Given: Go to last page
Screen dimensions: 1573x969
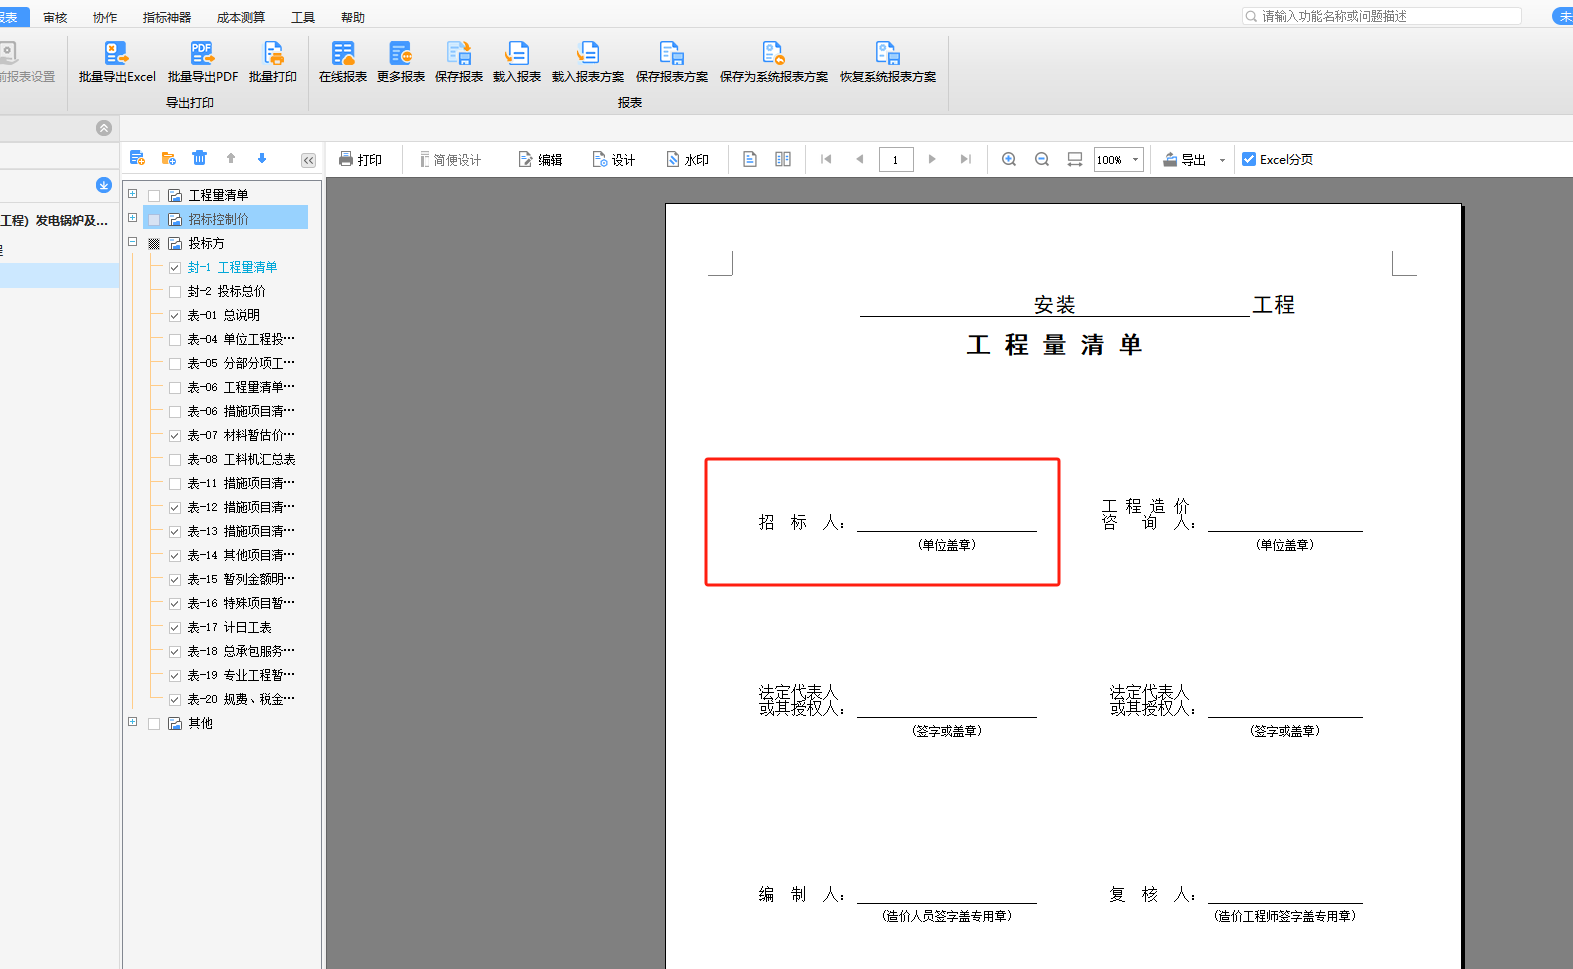Looking at the screenshot, I should (x=965, y=159).
